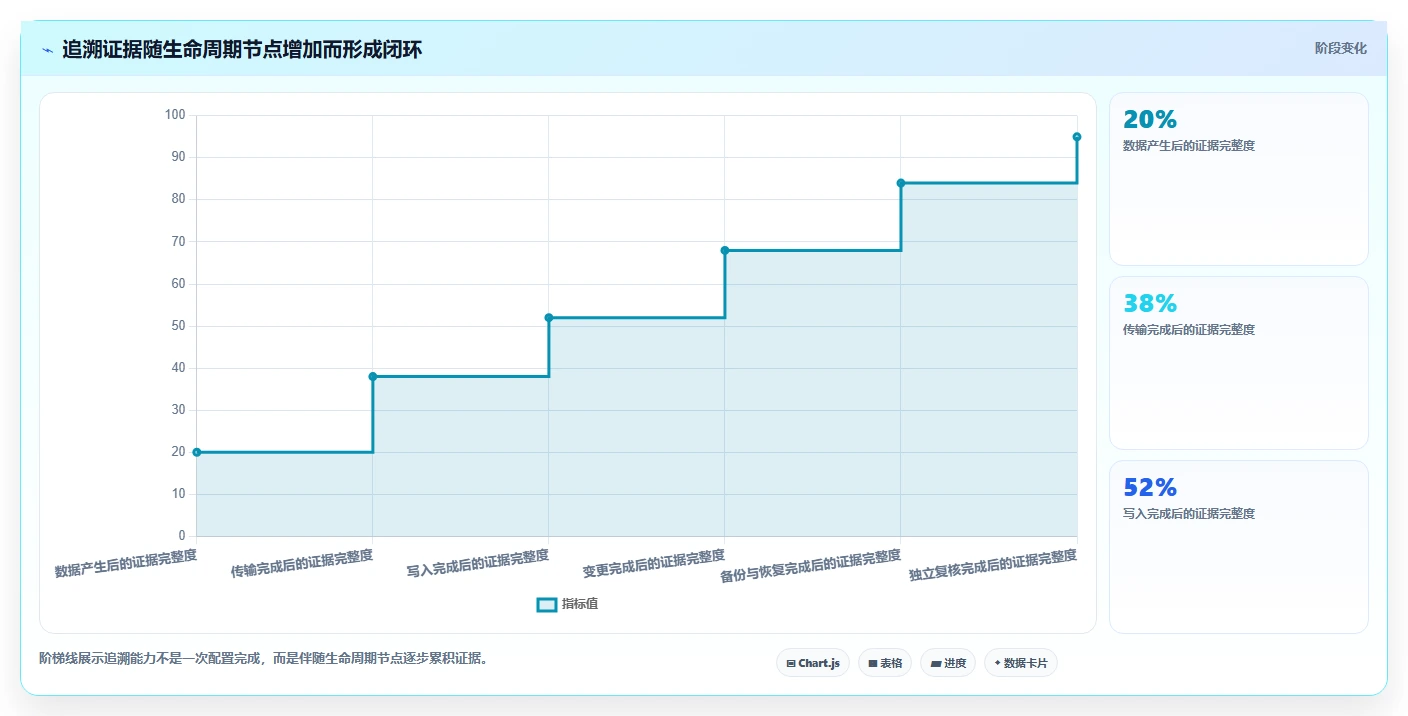Toggle the 指标值 legend swatch
The width and height of the screenshot is (1408, 716).
pos(546,604)
